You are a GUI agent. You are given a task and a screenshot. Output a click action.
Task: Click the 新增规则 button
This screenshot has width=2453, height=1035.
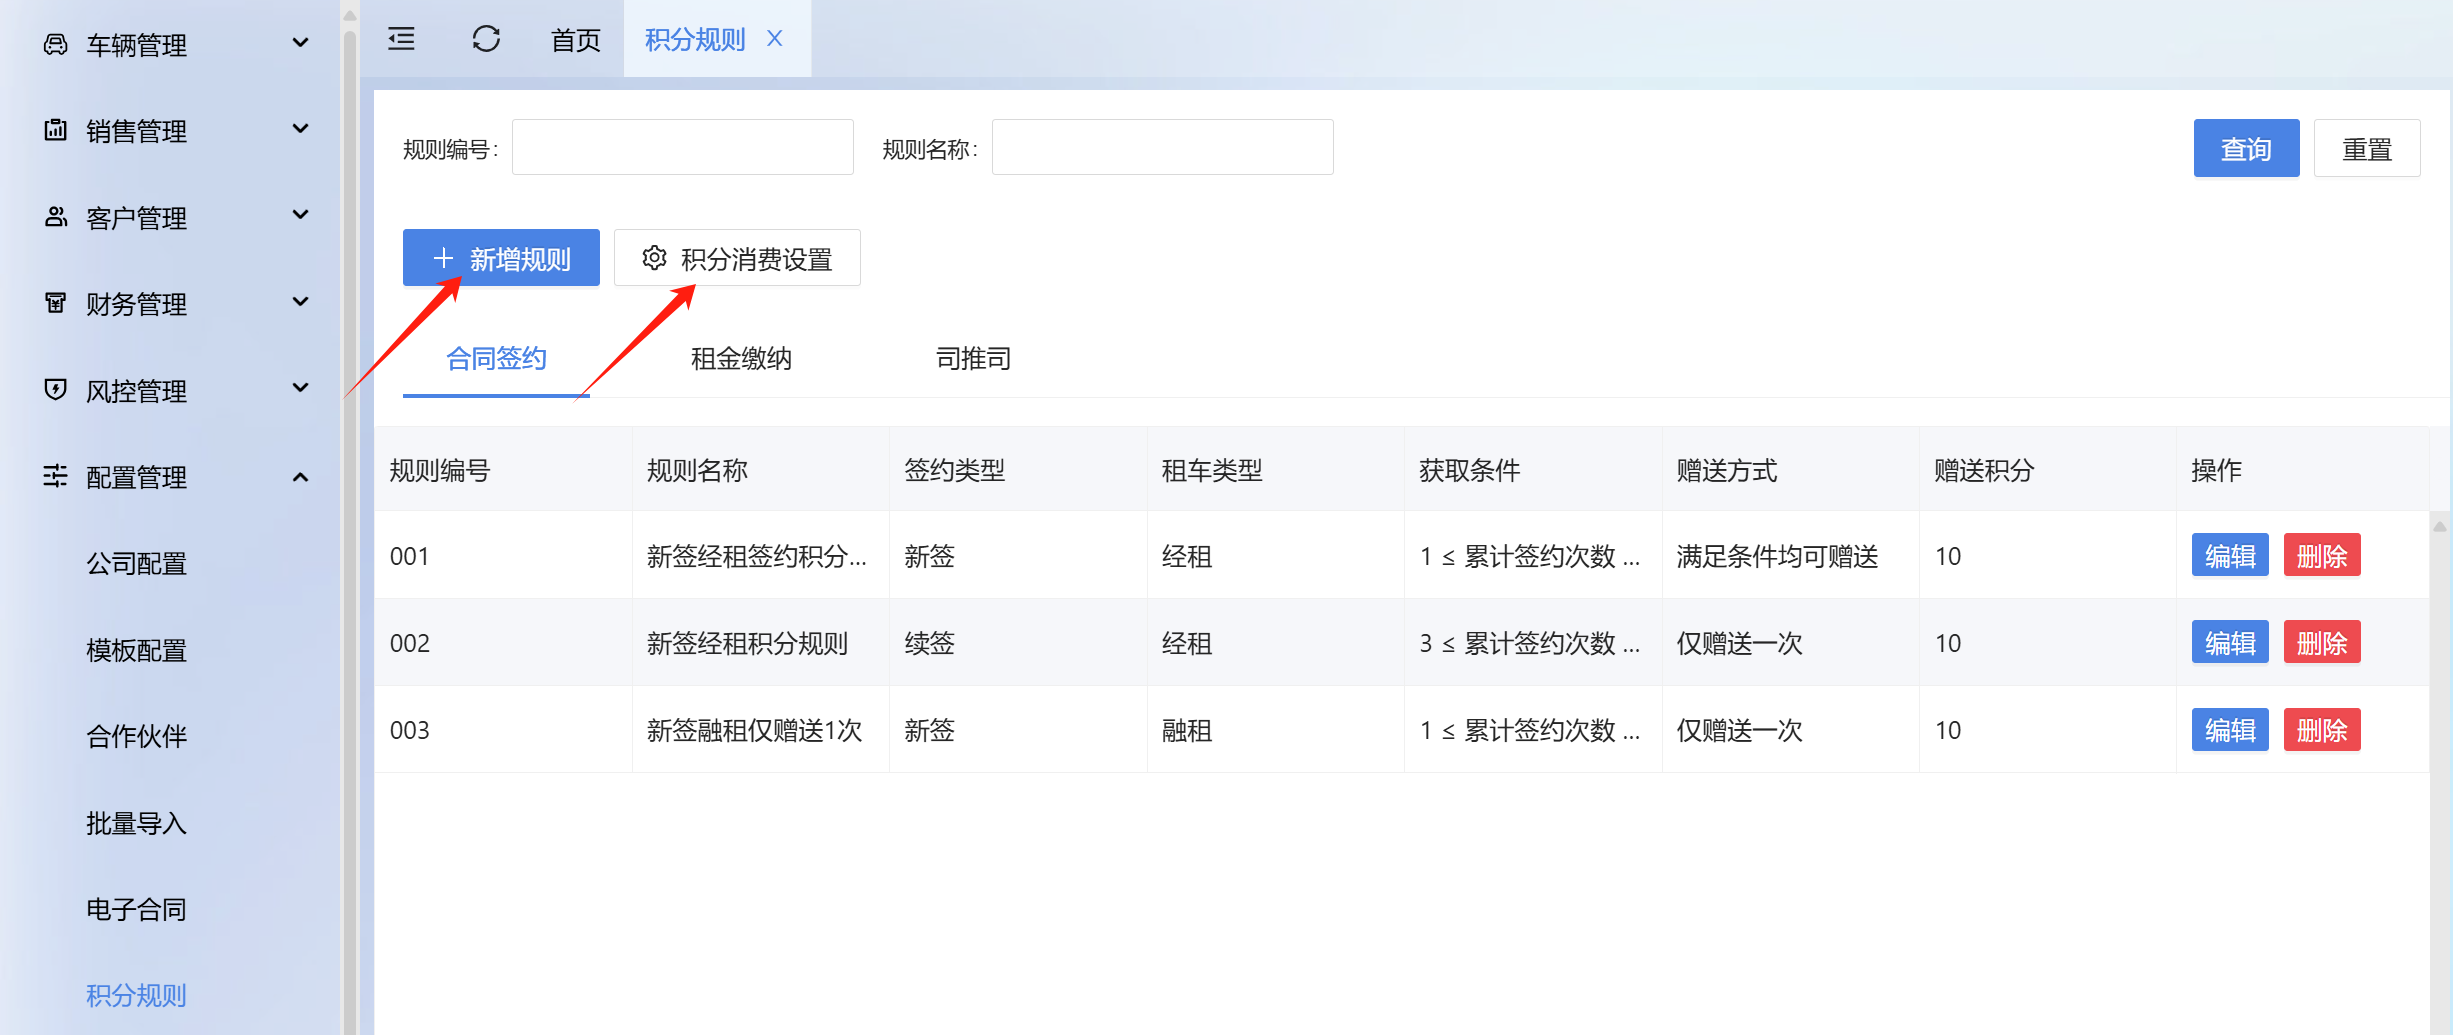[501, 259]
